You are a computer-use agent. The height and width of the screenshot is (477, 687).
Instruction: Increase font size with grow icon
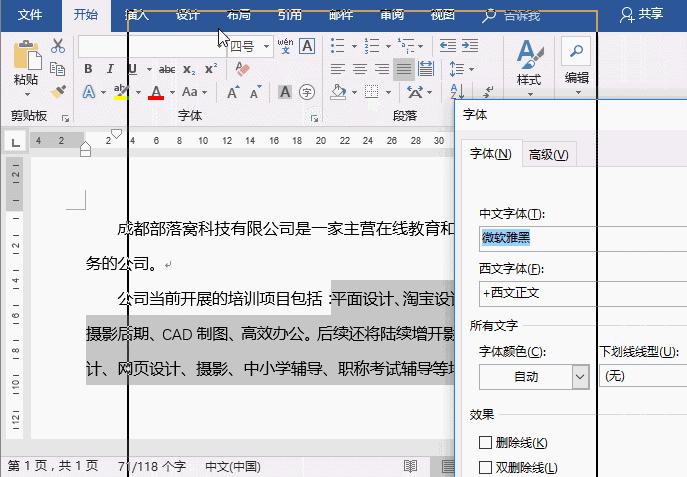[x=233, y=92]
